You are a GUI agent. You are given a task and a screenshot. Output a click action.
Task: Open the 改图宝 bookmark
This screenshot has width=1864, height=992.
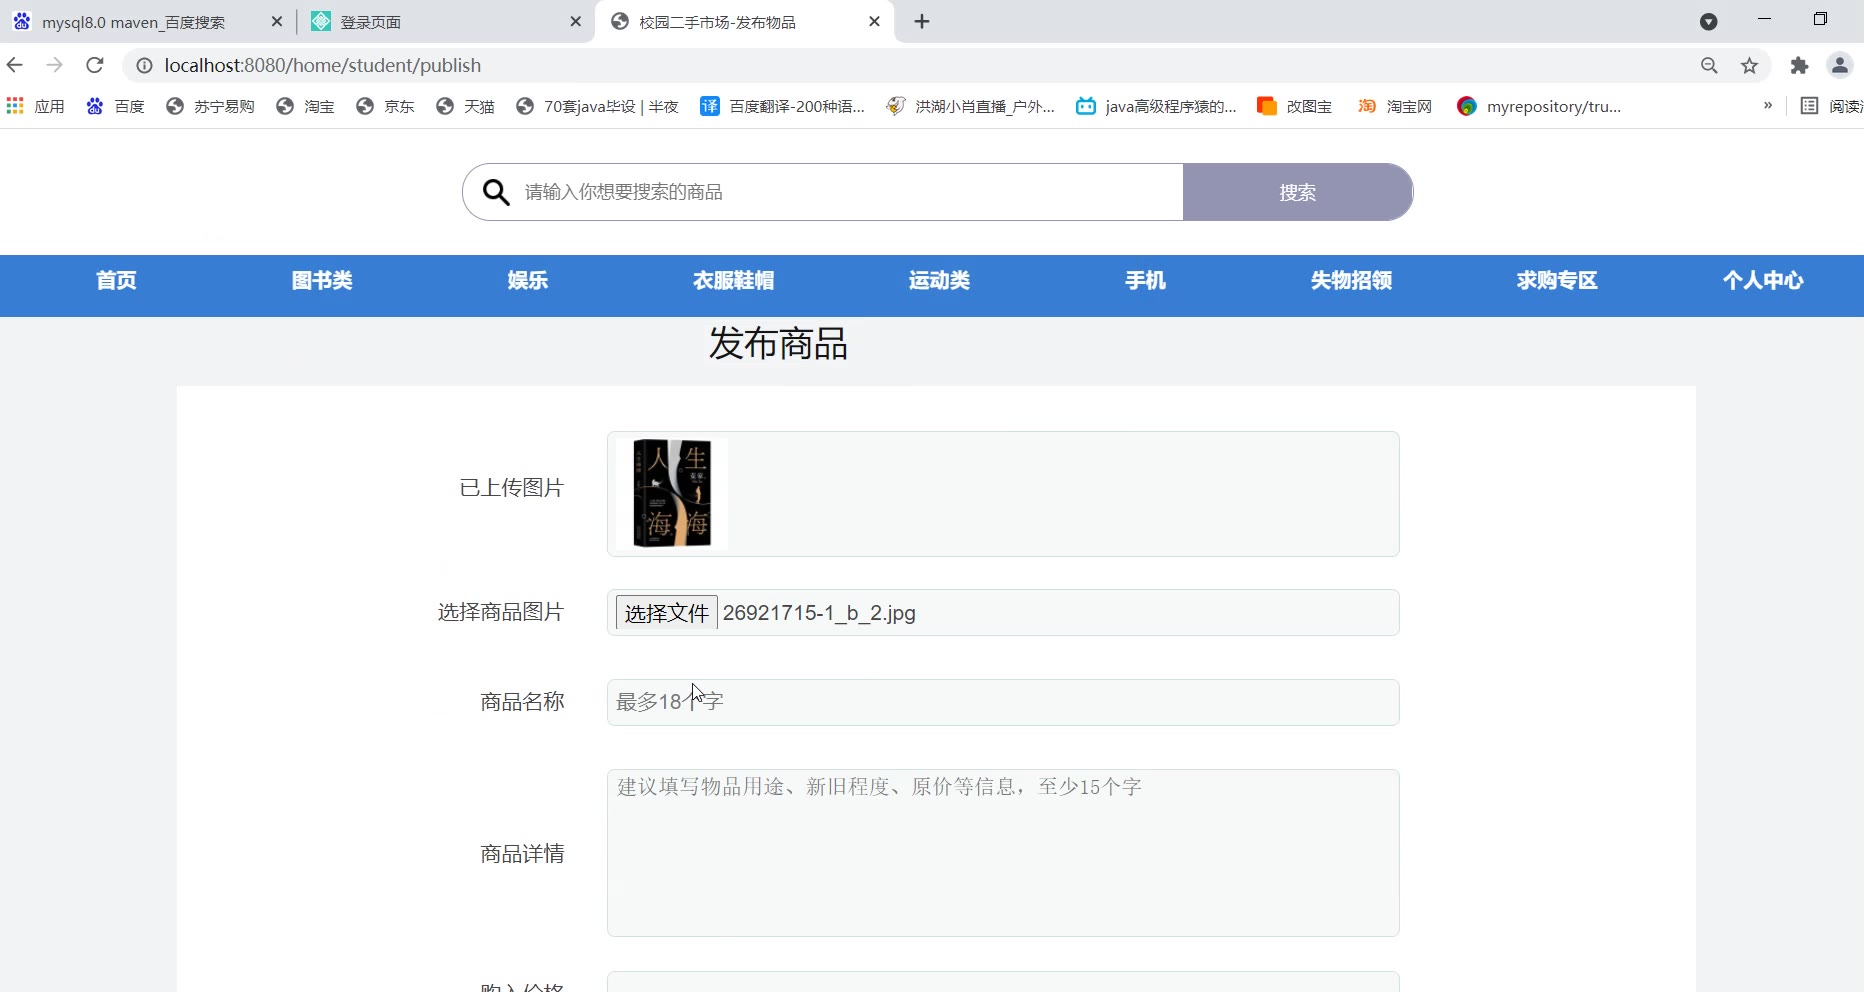tap(1294, 106)
